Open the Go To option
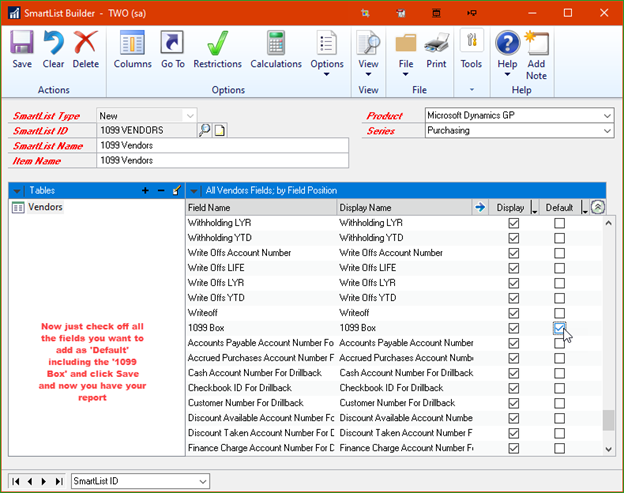The height and width of the screenshot is (493, 624). (x=172, y=43)
